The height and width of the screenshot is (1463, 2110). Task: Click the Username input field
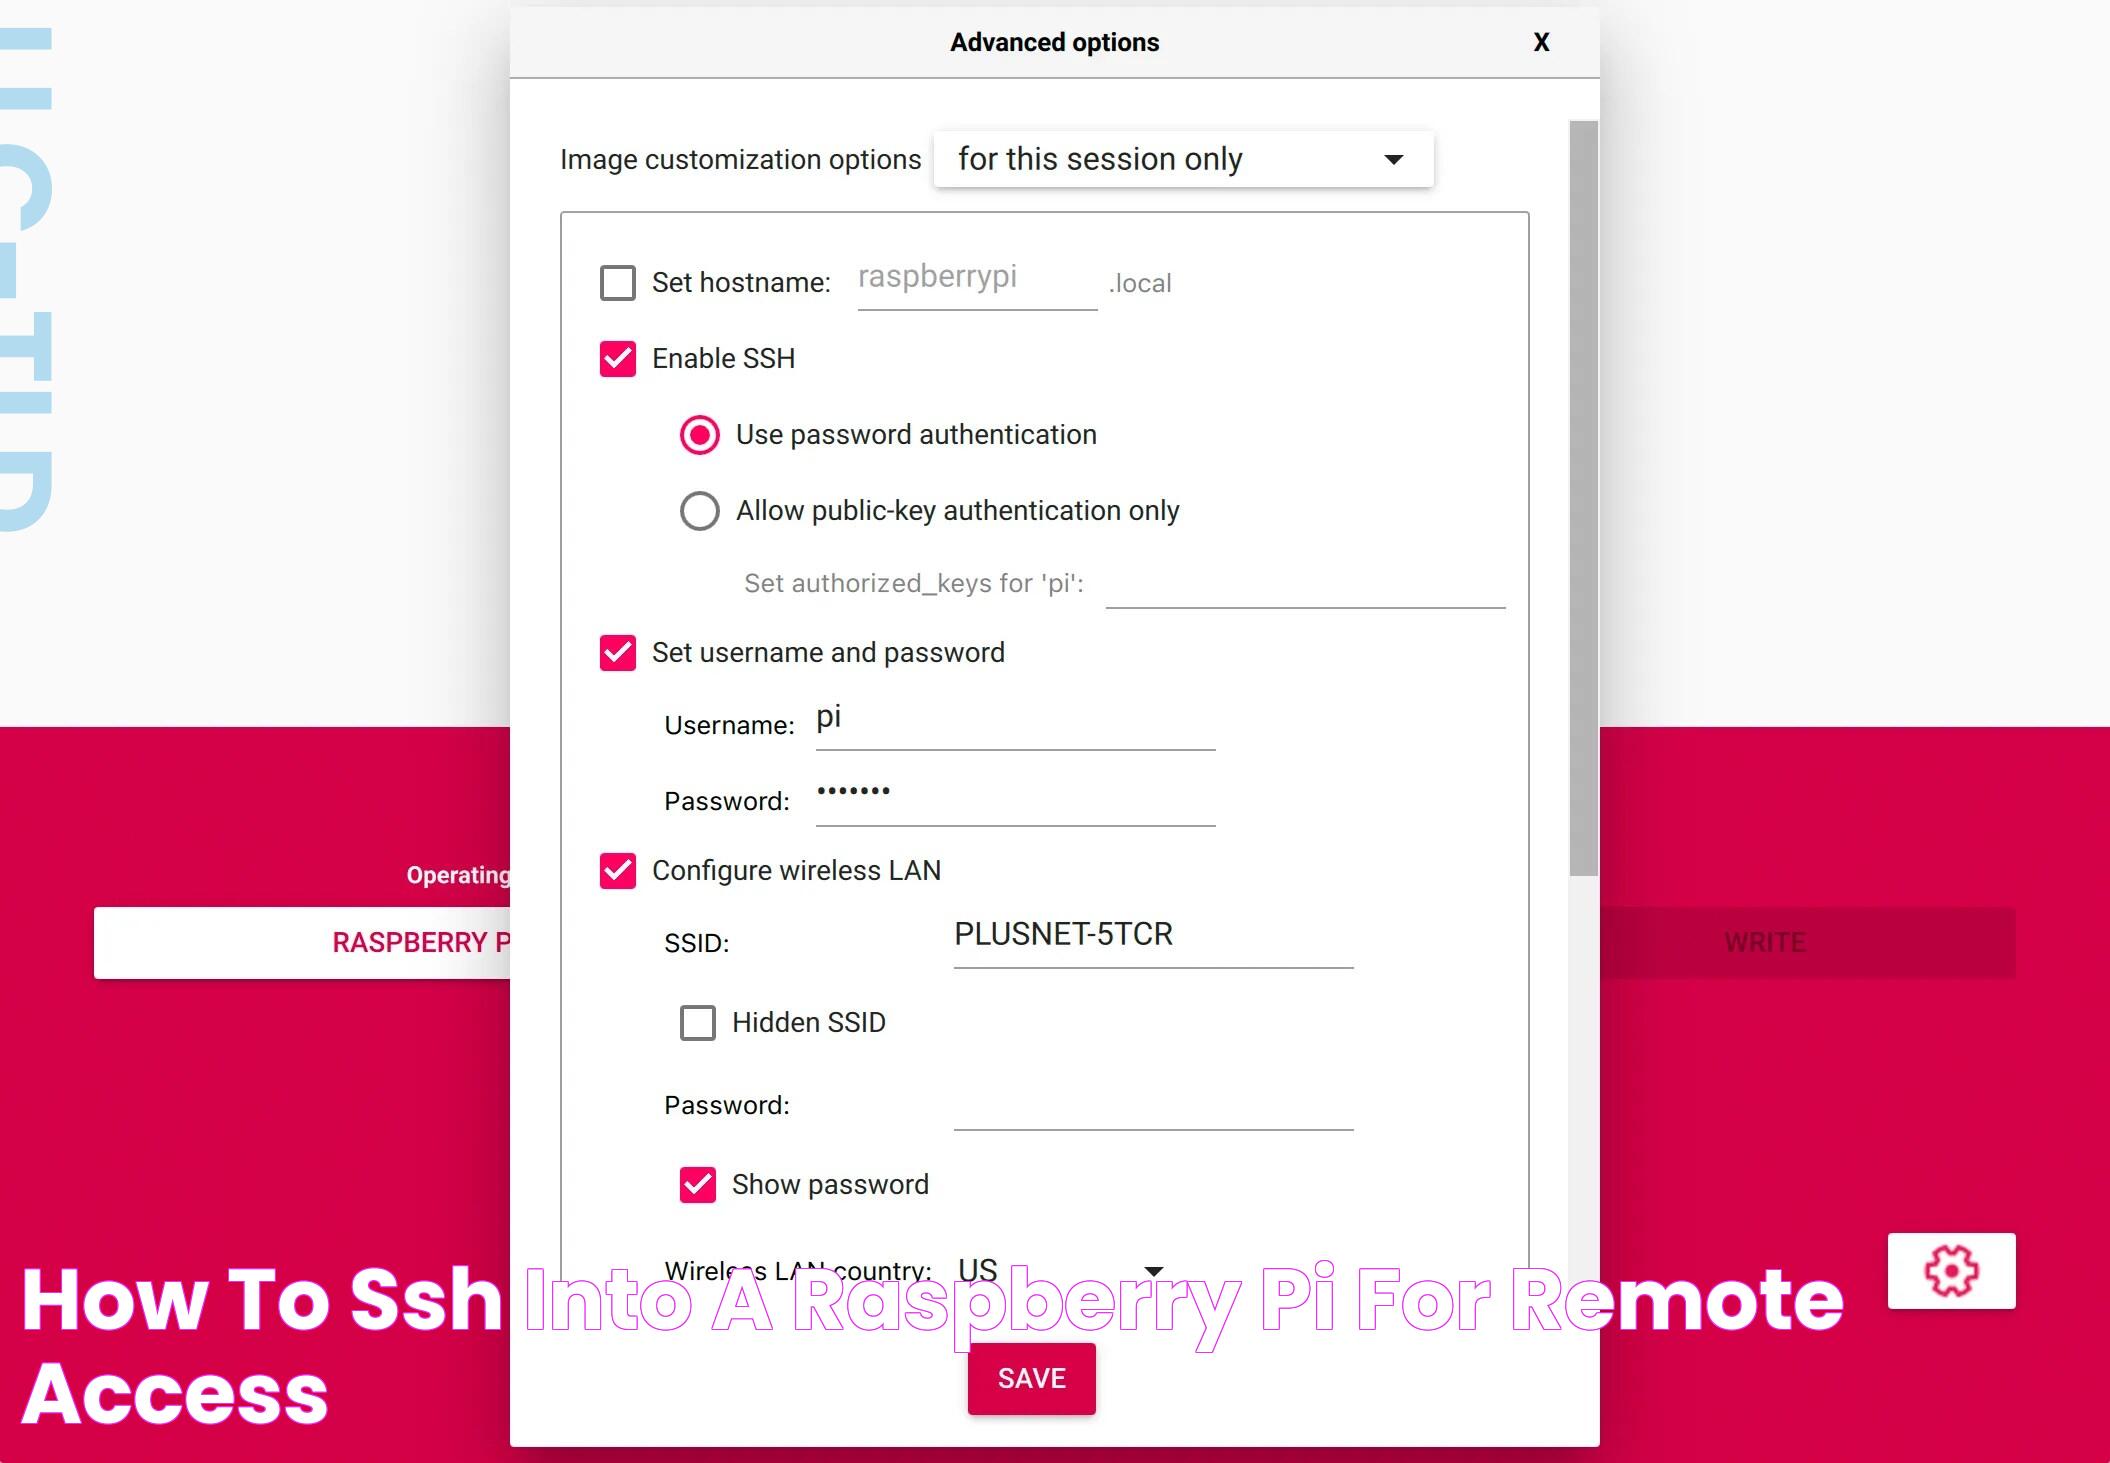[1018, 723]
